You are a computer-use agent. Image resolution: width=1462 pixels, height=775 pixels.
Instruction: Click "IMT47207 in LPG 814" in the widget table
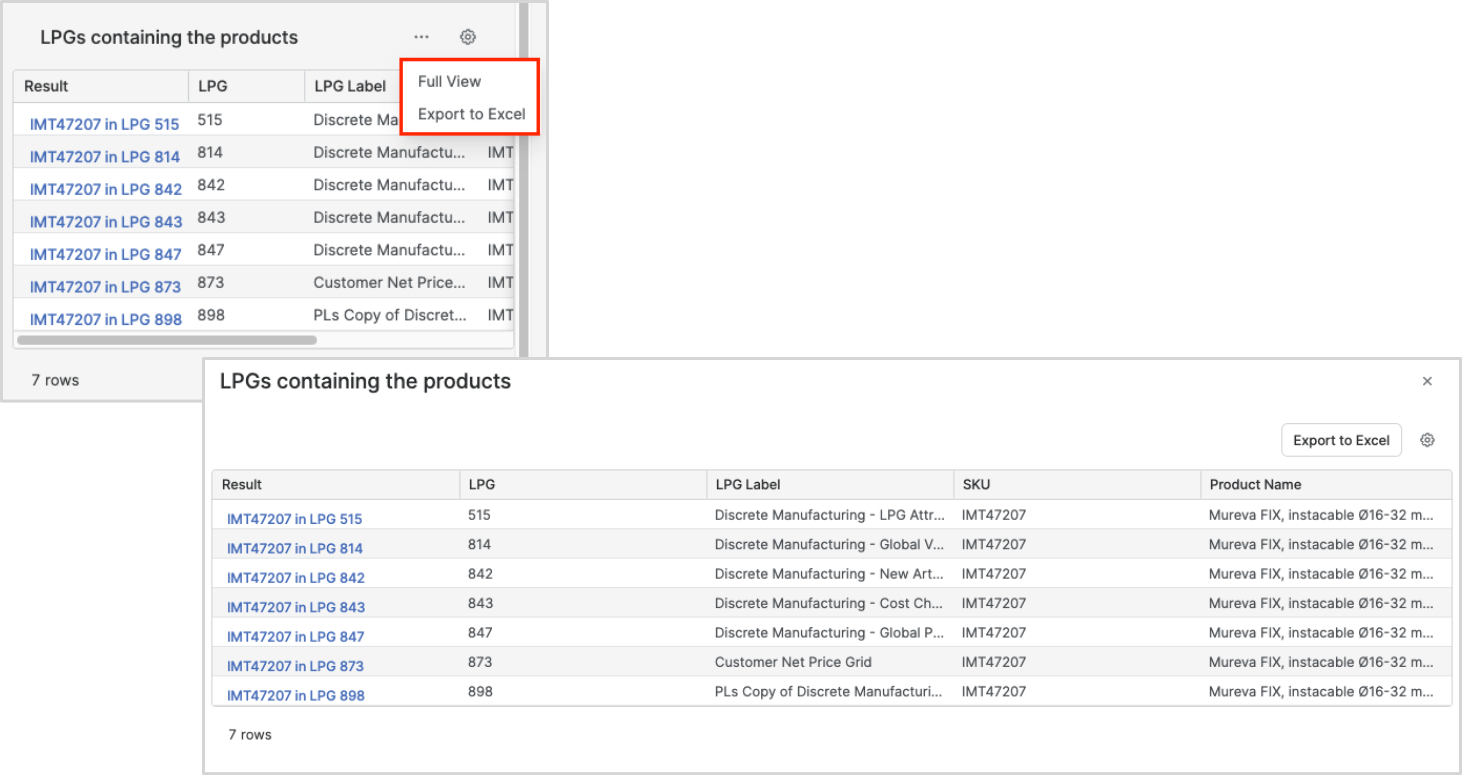coord(103,156)
